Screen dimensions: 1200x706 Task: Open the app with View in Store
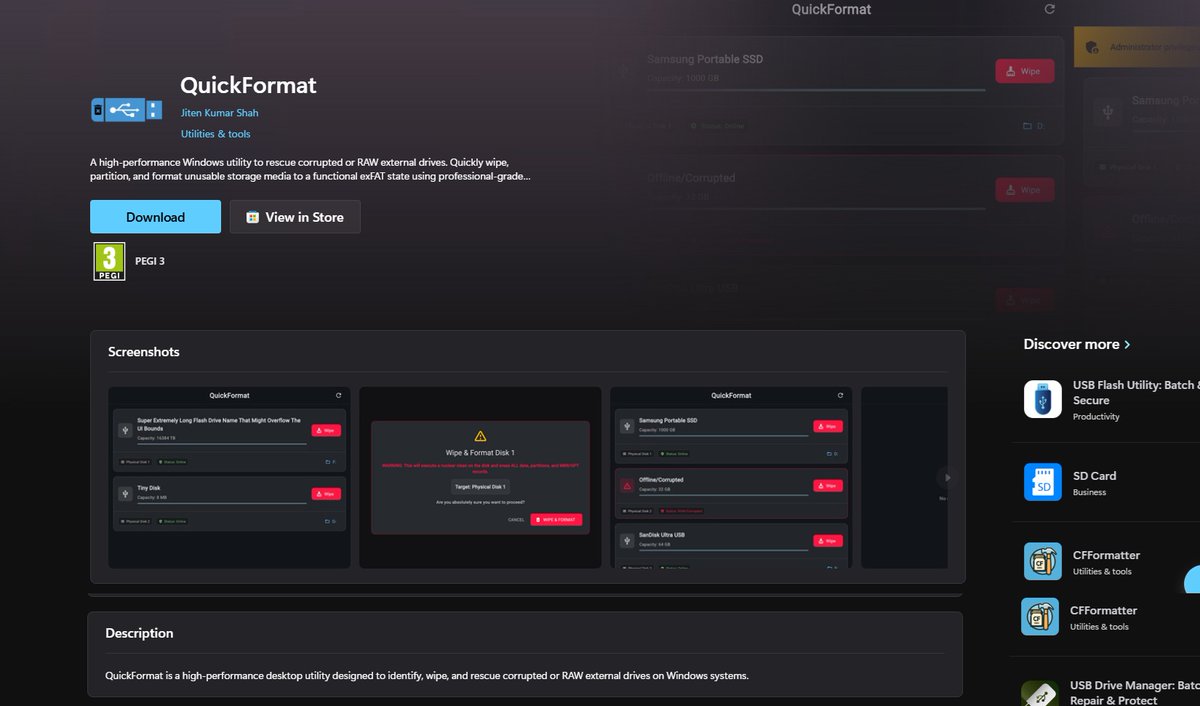pyautogui.click(x=295, y=217)
